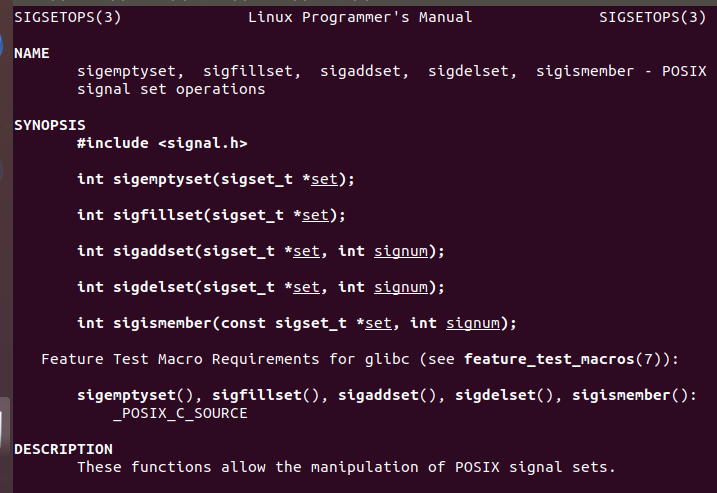Click the sigemptyset function name in its prototype
This screenshot has height=493, width=717.
[x=153, y=180]
